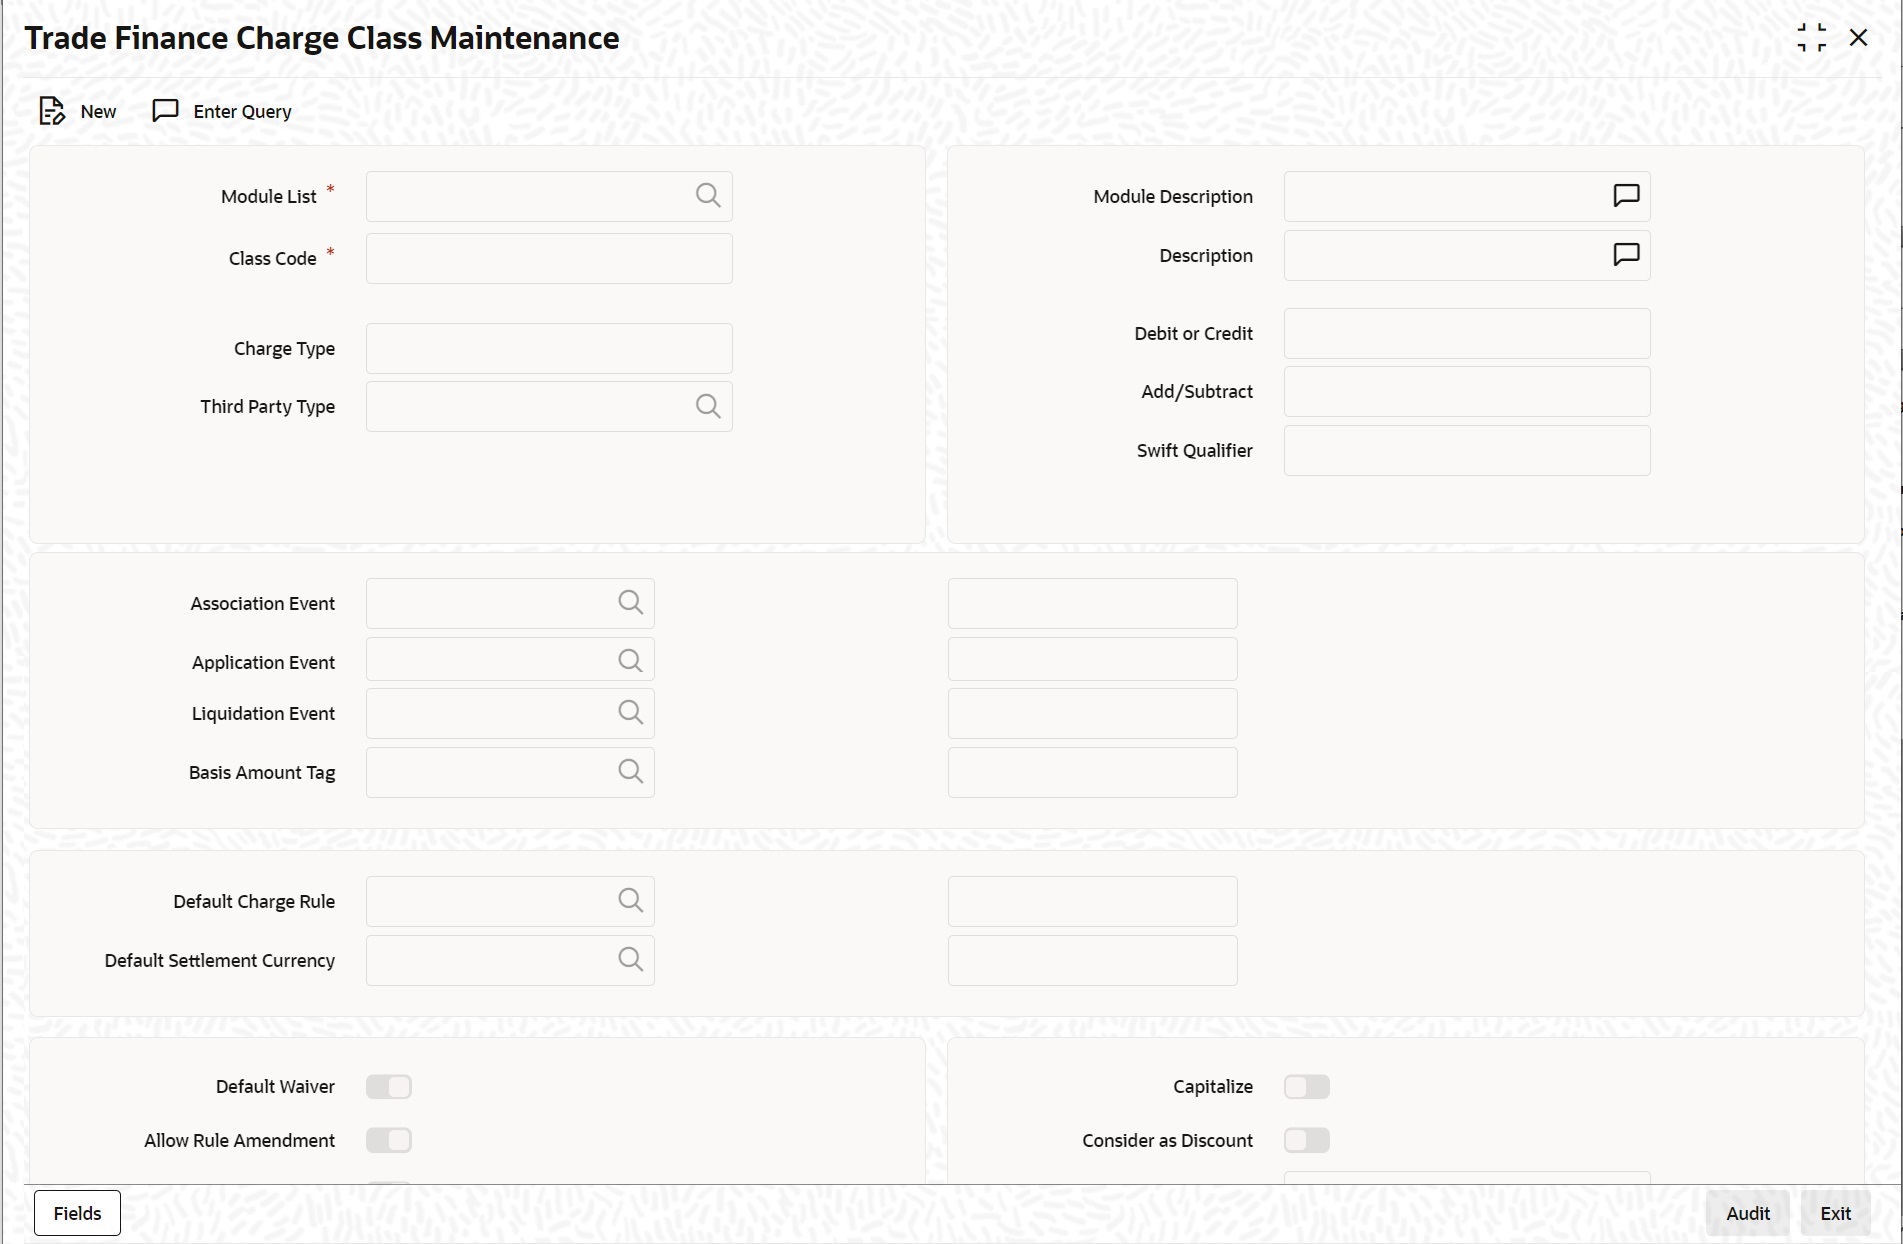
Task: Click the Audit button
Action: click(1746, 1212)
